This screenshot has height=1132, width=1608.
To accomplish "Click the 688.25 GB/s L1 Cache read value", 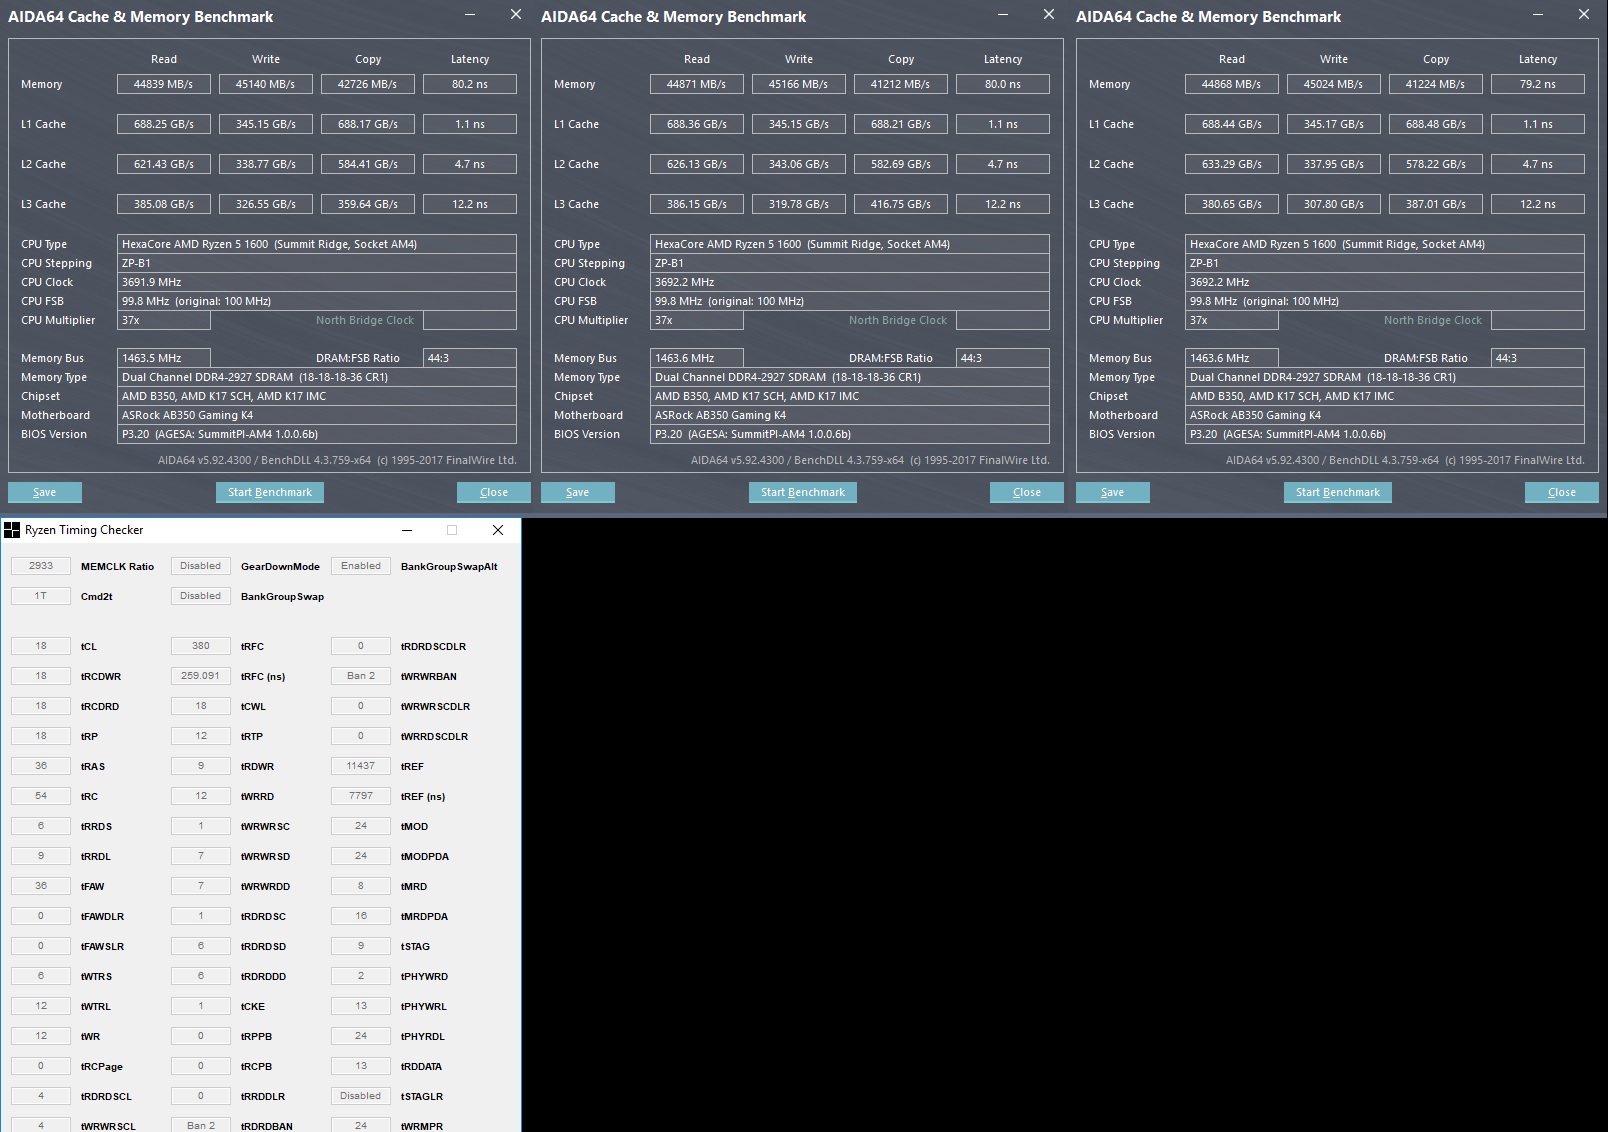I will pos(164,124).
